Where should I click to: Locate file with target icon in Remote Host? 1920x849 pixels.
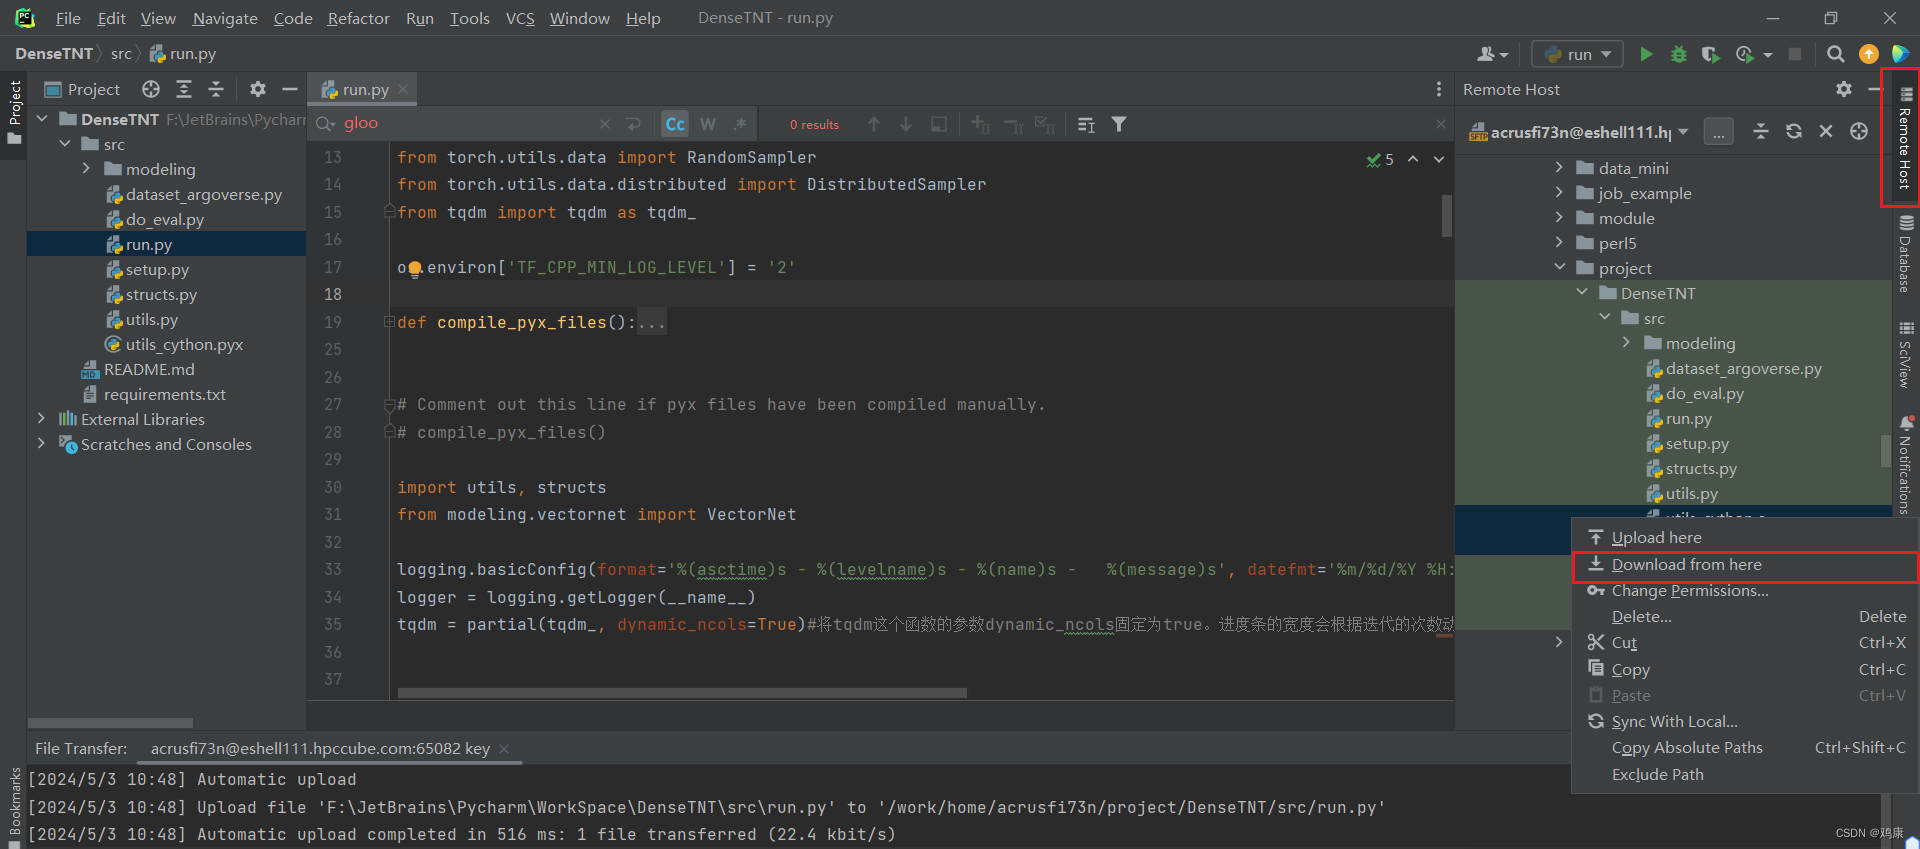pos(1859,131)
